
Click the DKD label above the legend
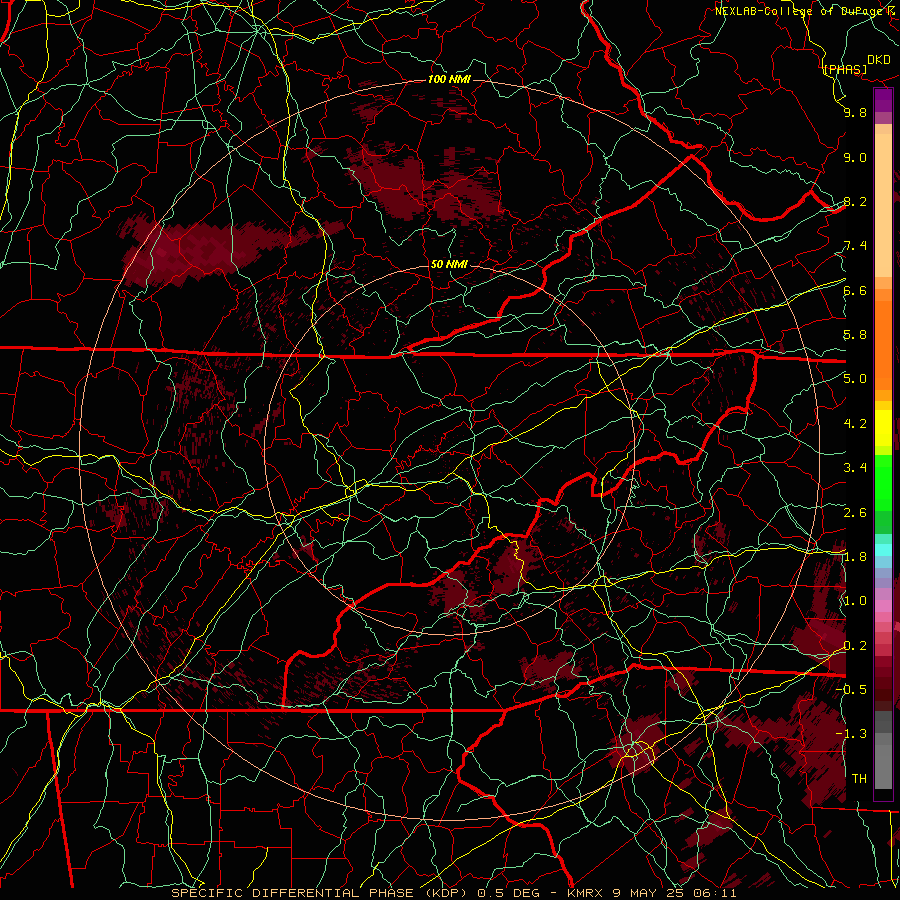click(879, 60)
